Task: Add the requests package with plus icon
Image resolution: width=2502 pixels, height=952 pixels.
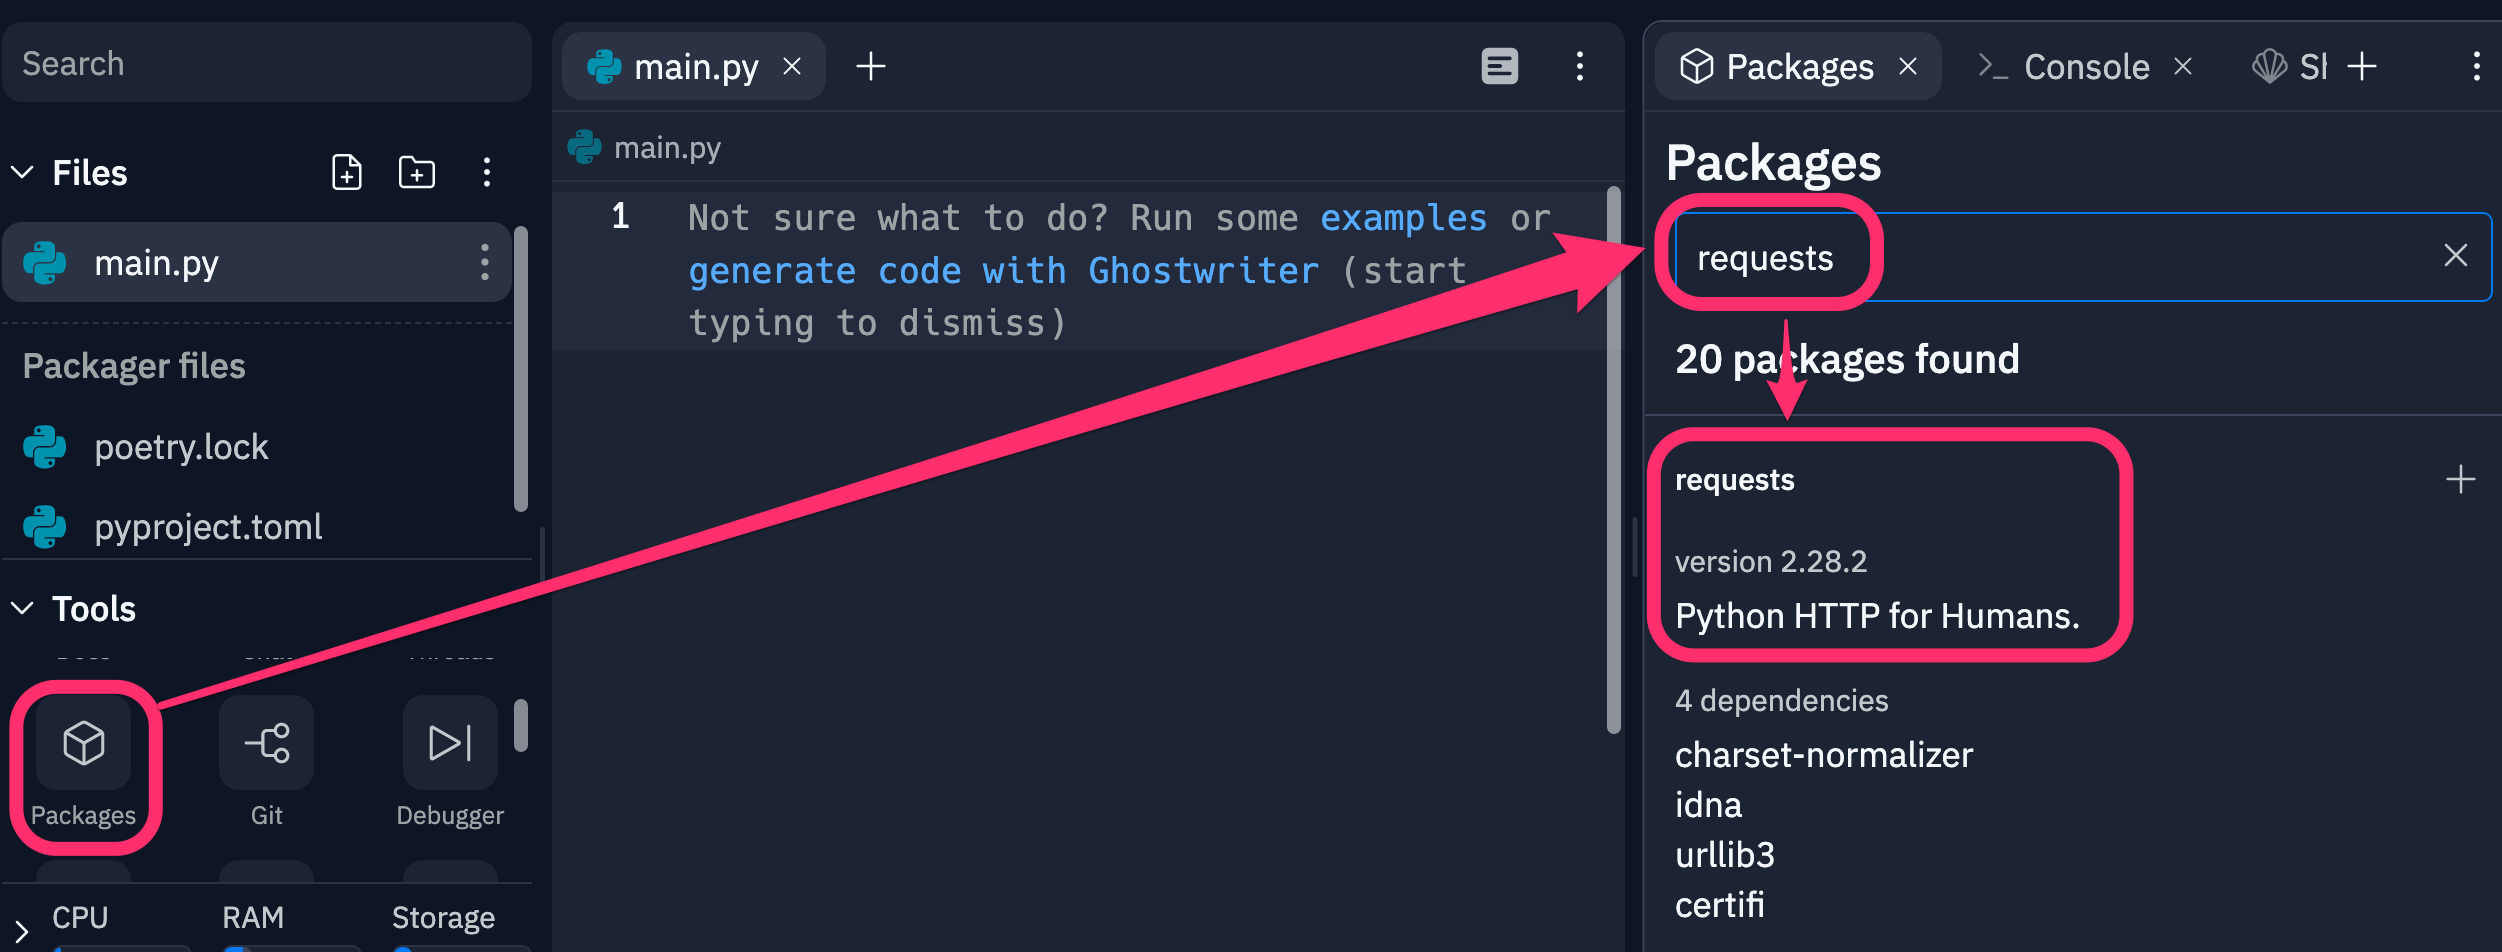Action: click(2460, 480)
